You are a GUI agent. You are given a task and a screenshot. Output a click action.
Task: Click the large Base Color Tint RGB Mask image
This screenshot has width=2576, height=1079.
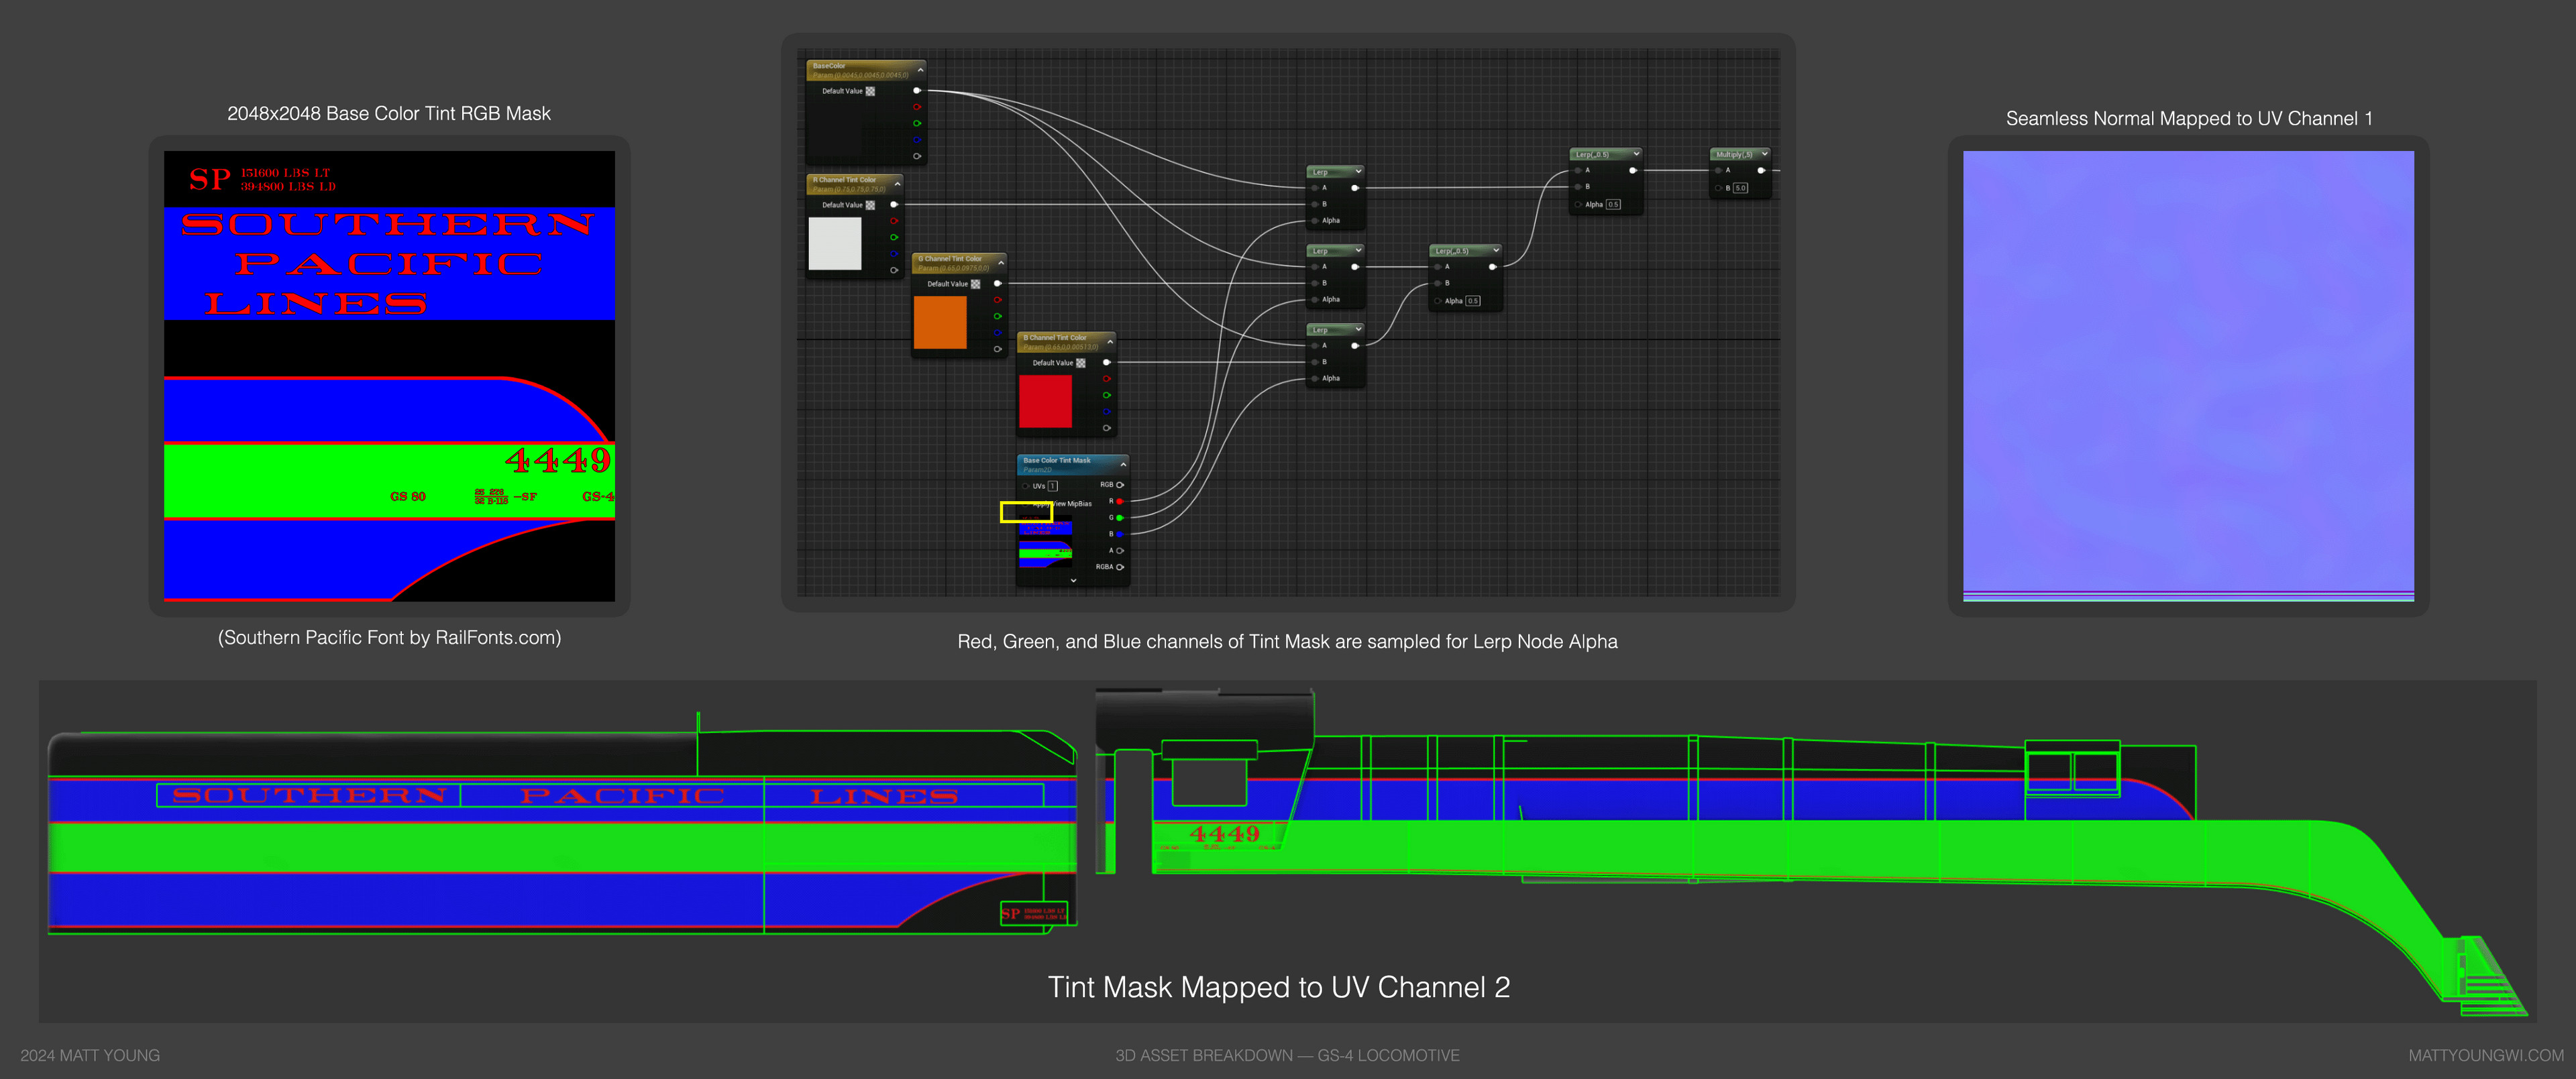click(x=389, y=376)
